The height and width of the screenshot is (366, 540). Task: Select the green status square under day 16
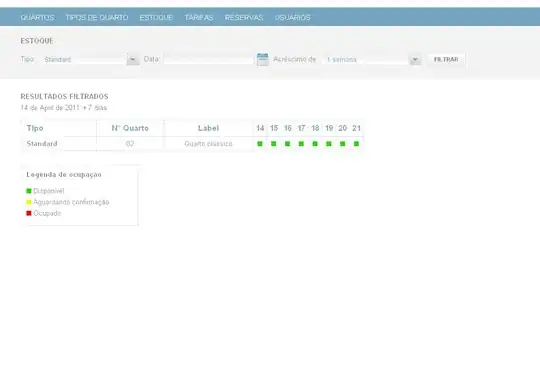288,144
